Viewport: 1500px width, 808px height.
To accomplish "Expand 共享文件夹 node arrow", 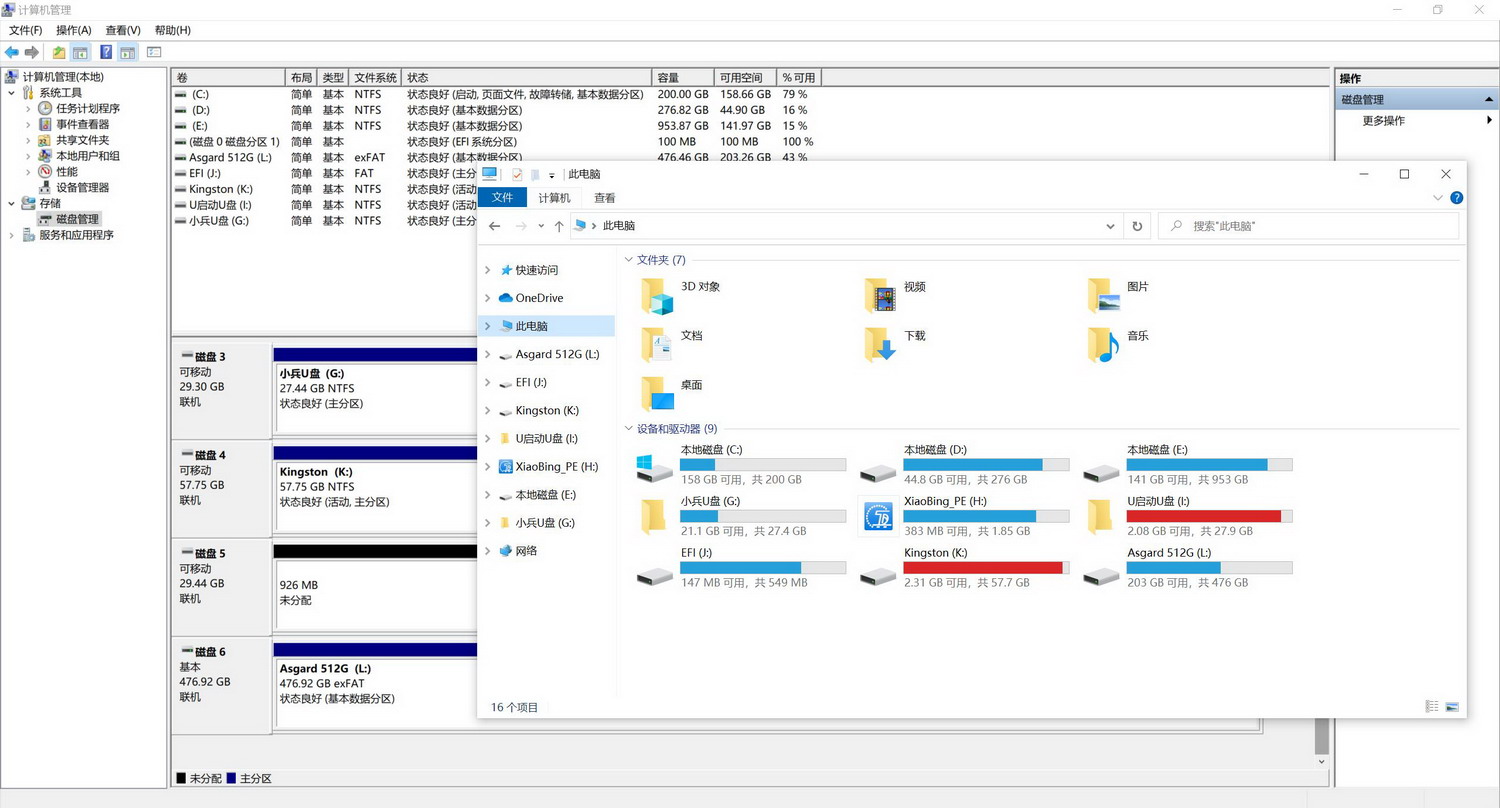I will tap(28, 140).
